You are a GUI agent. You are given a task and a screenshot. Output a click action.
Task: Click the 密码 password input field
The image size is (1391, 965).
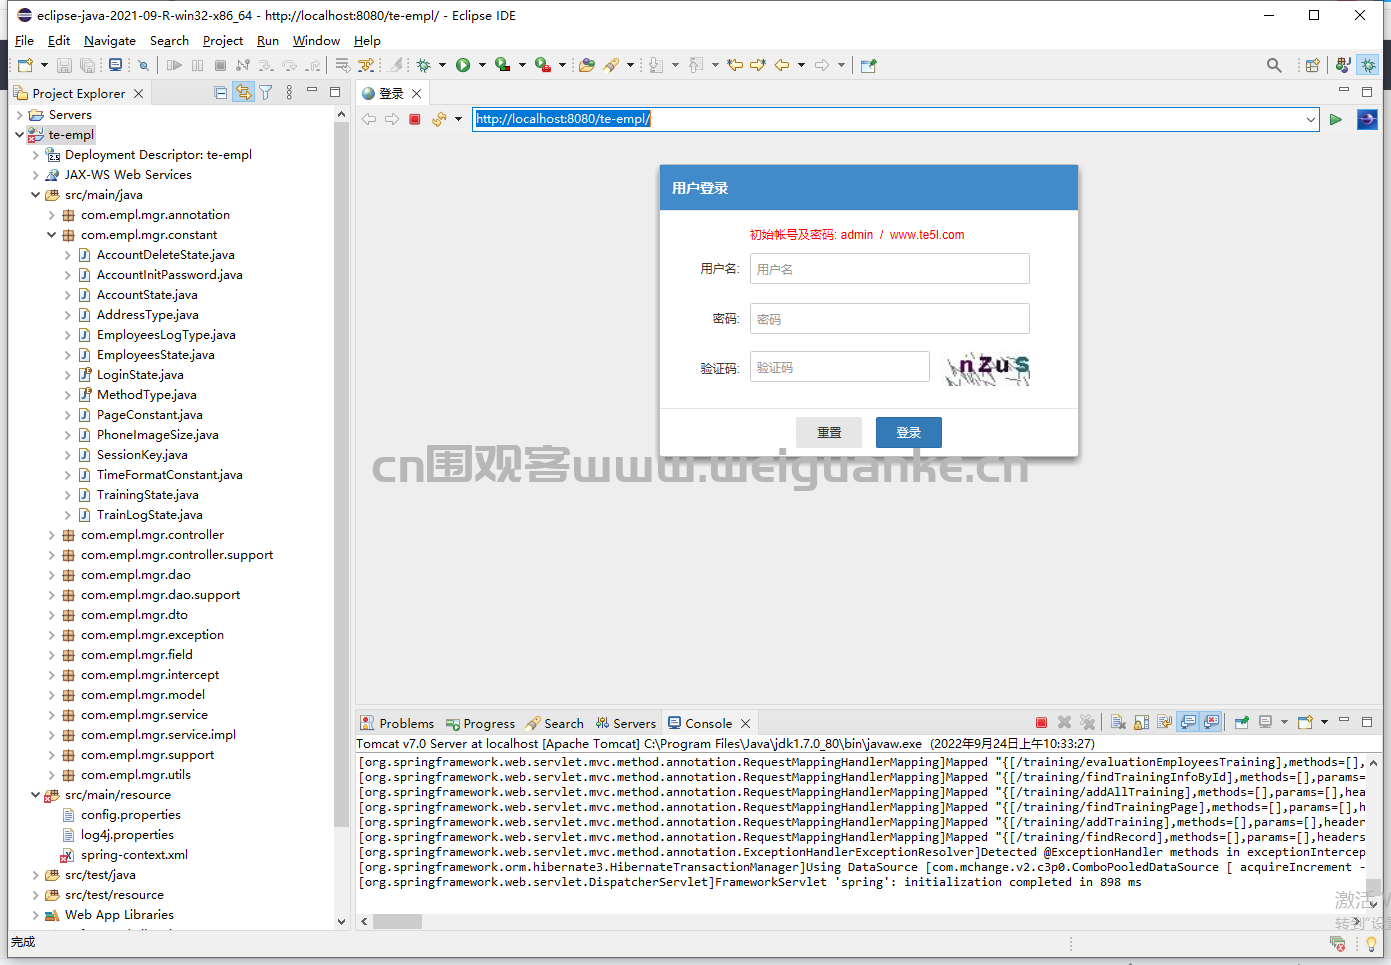tap(890, 319)
